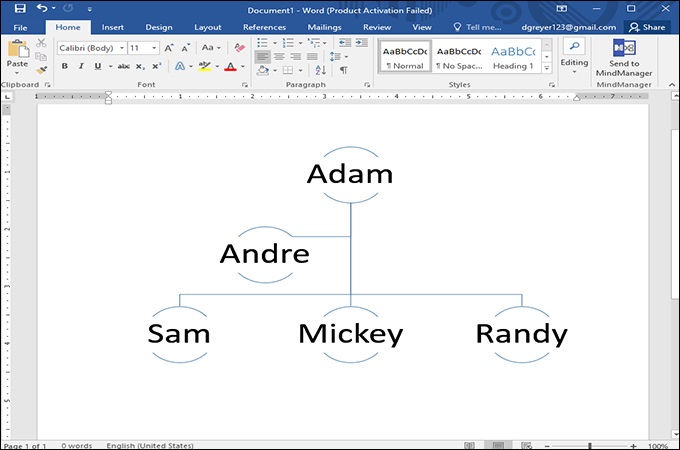Apply the yellow text highlight color

pos(204,66)
